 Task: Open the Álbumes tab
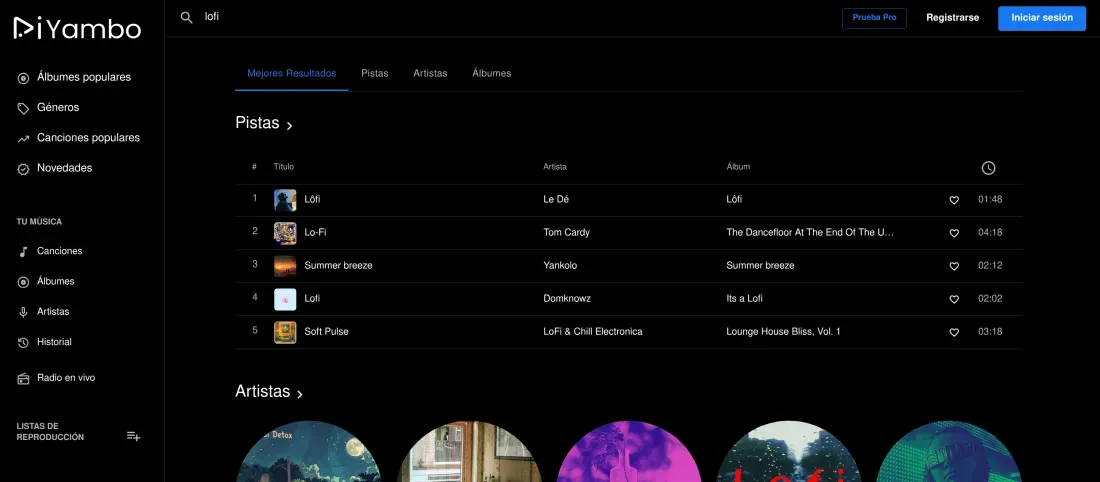point(492,73)
